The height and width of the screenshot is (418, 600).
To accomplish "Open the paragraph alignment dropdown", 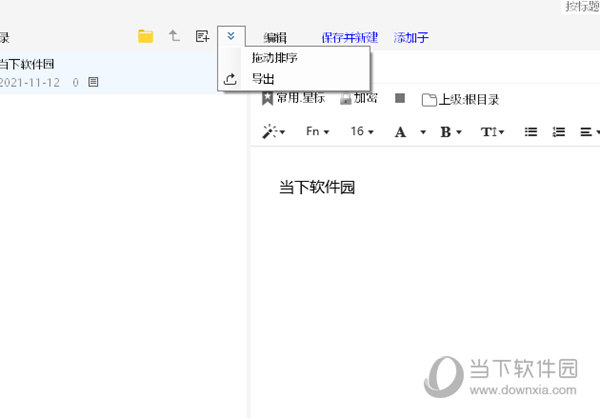I will point(590,132).
